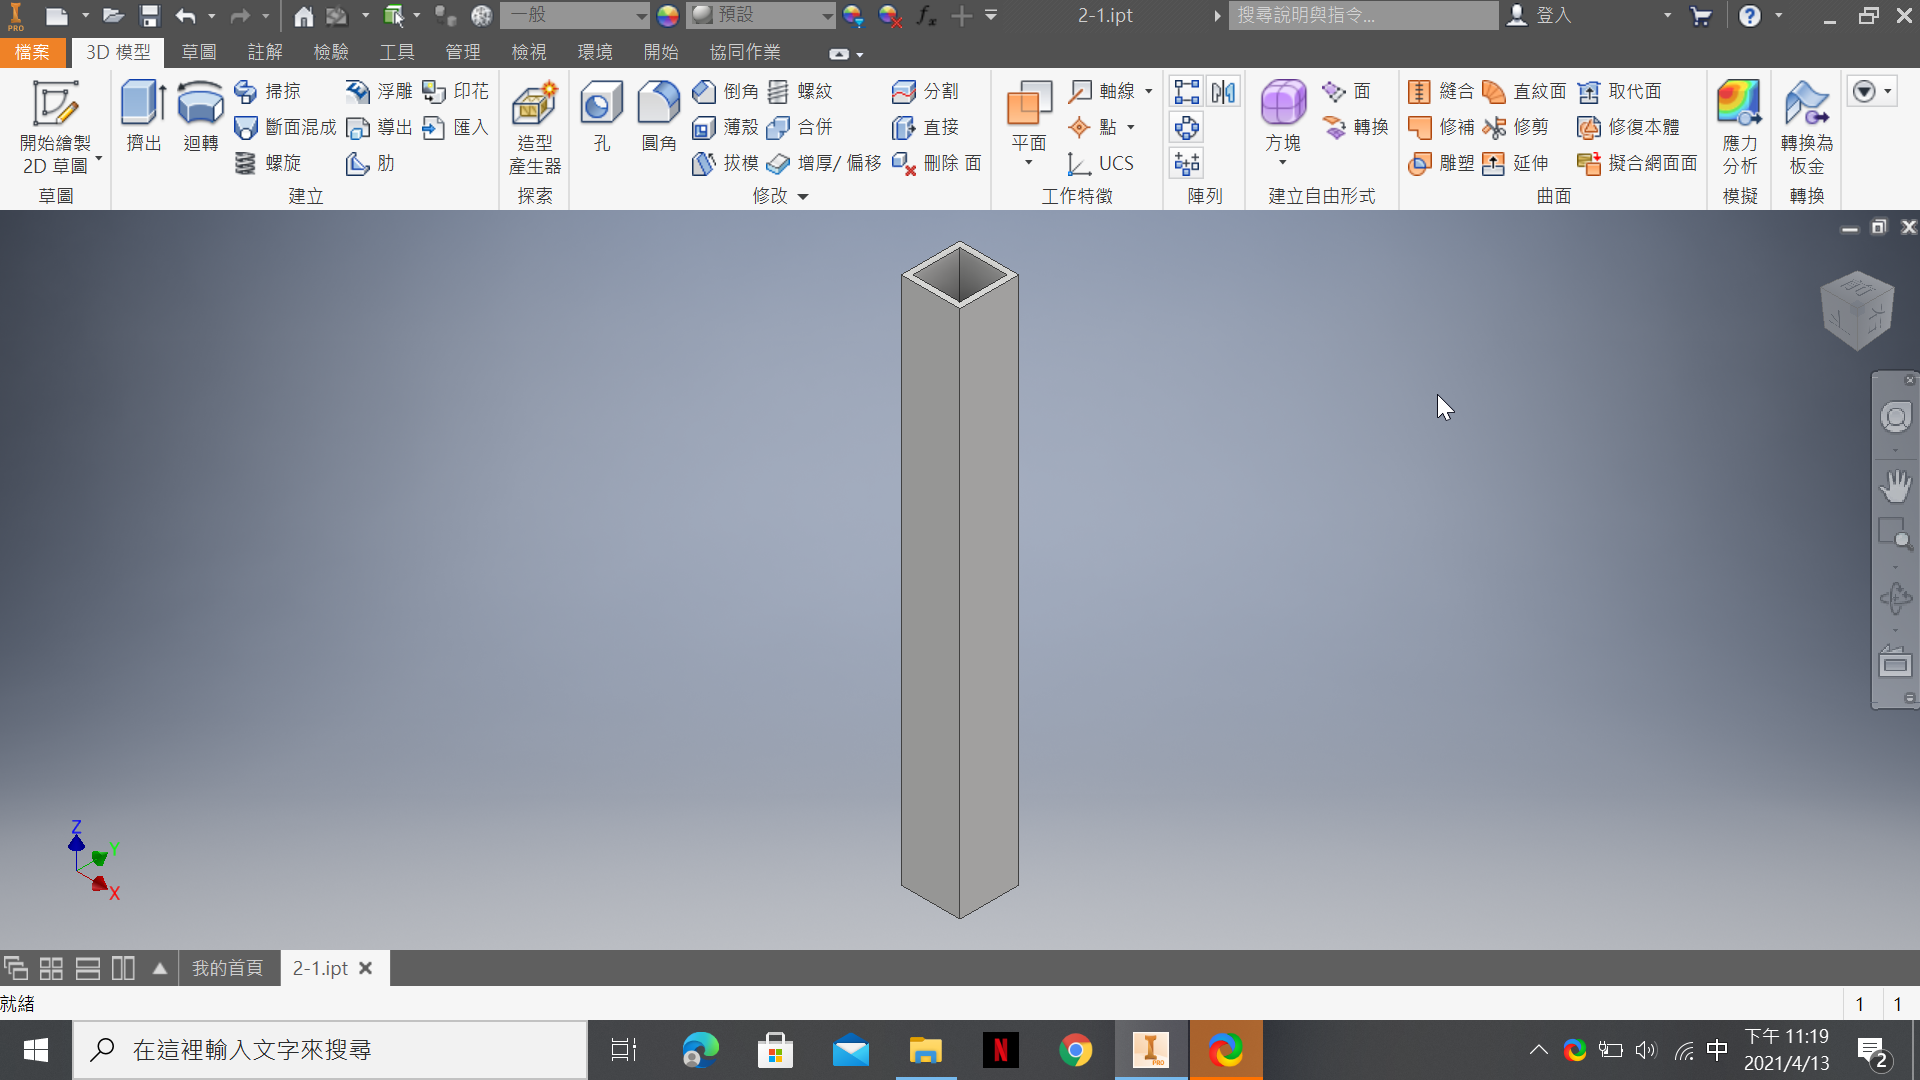Select the Thread (螺紋) tool

coord(799,91)
